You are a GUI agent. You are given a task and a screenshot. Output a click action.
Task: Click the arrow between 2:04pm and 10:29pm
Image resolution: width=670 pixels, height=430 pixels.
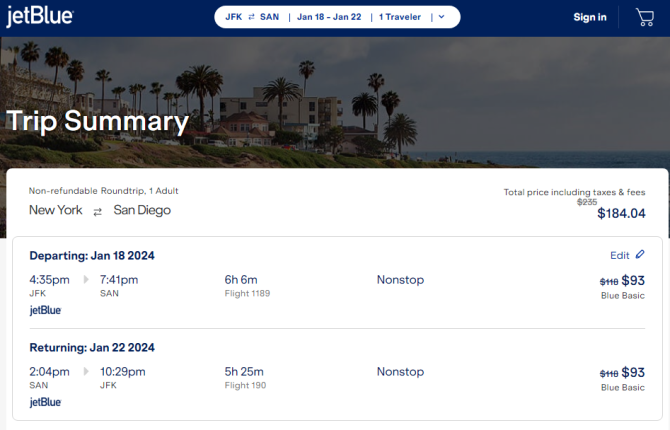86,372
